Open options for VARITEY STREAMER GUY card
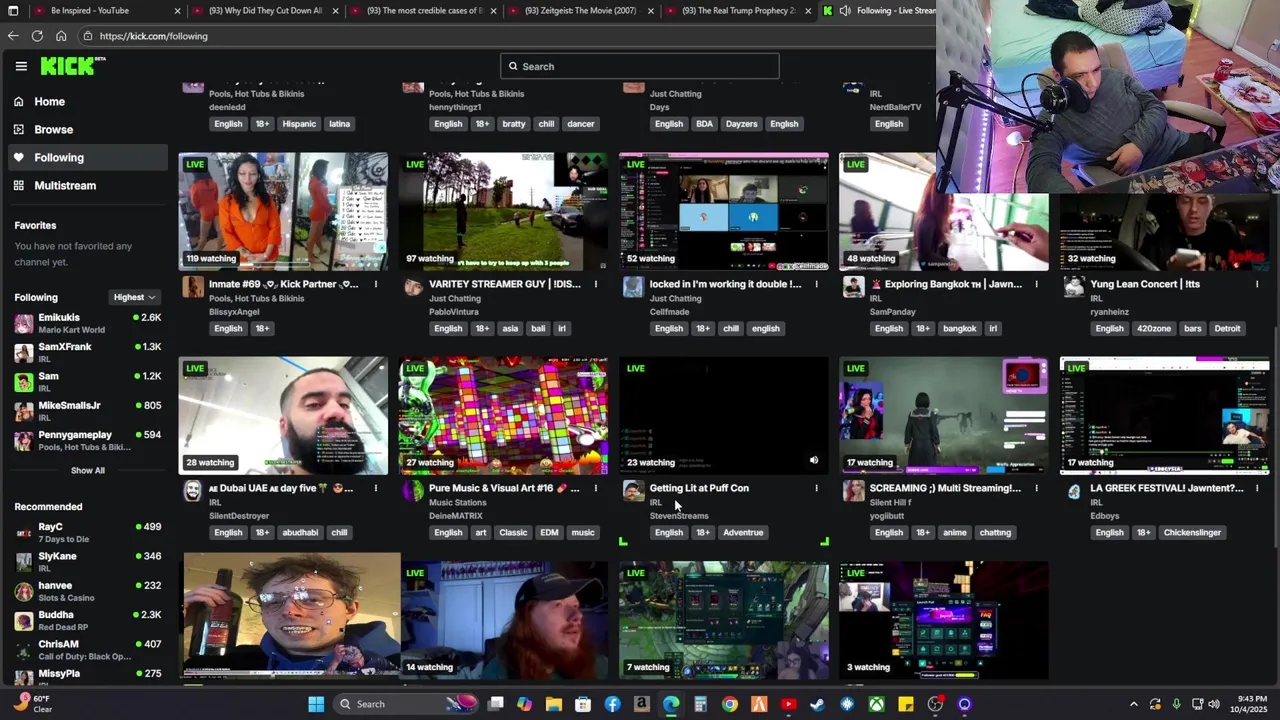1280x720 pixels. pos(596,284)
